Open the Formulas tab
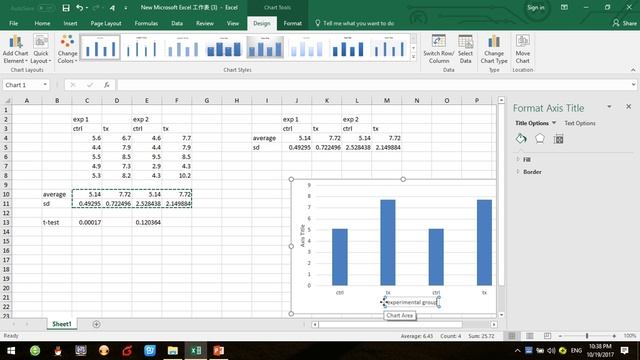The width and height of the screenshot is (640, 360). [x=146, y=23]
